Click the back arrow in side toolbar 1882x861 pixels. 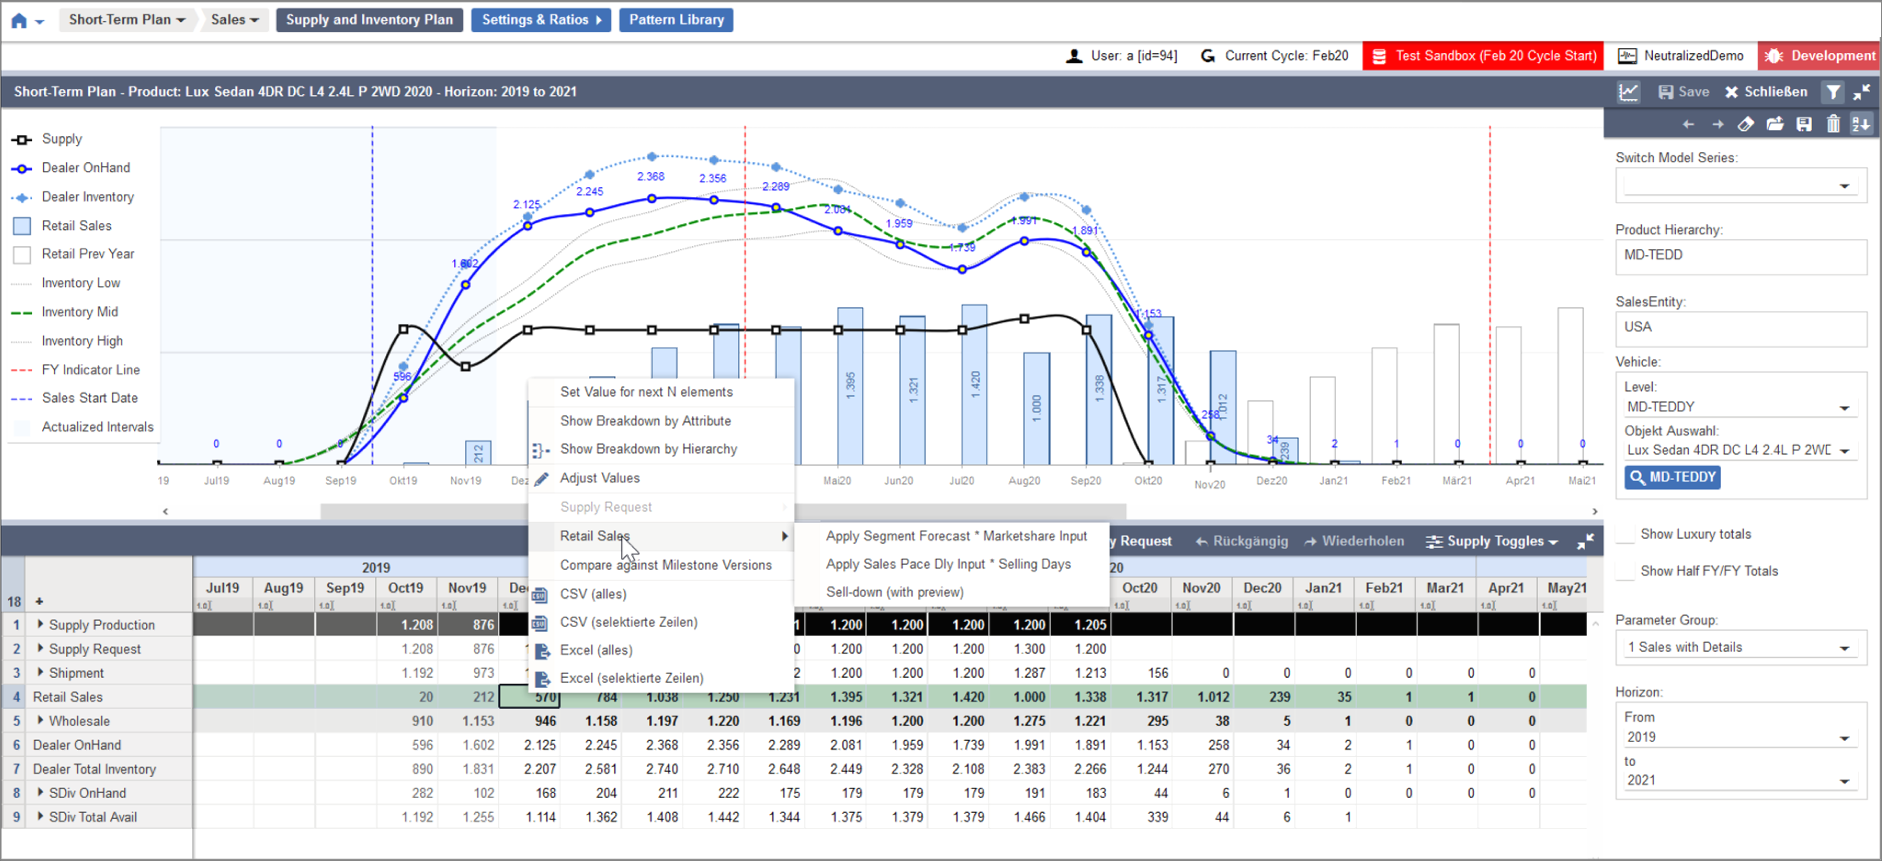tap(1688, 124)
